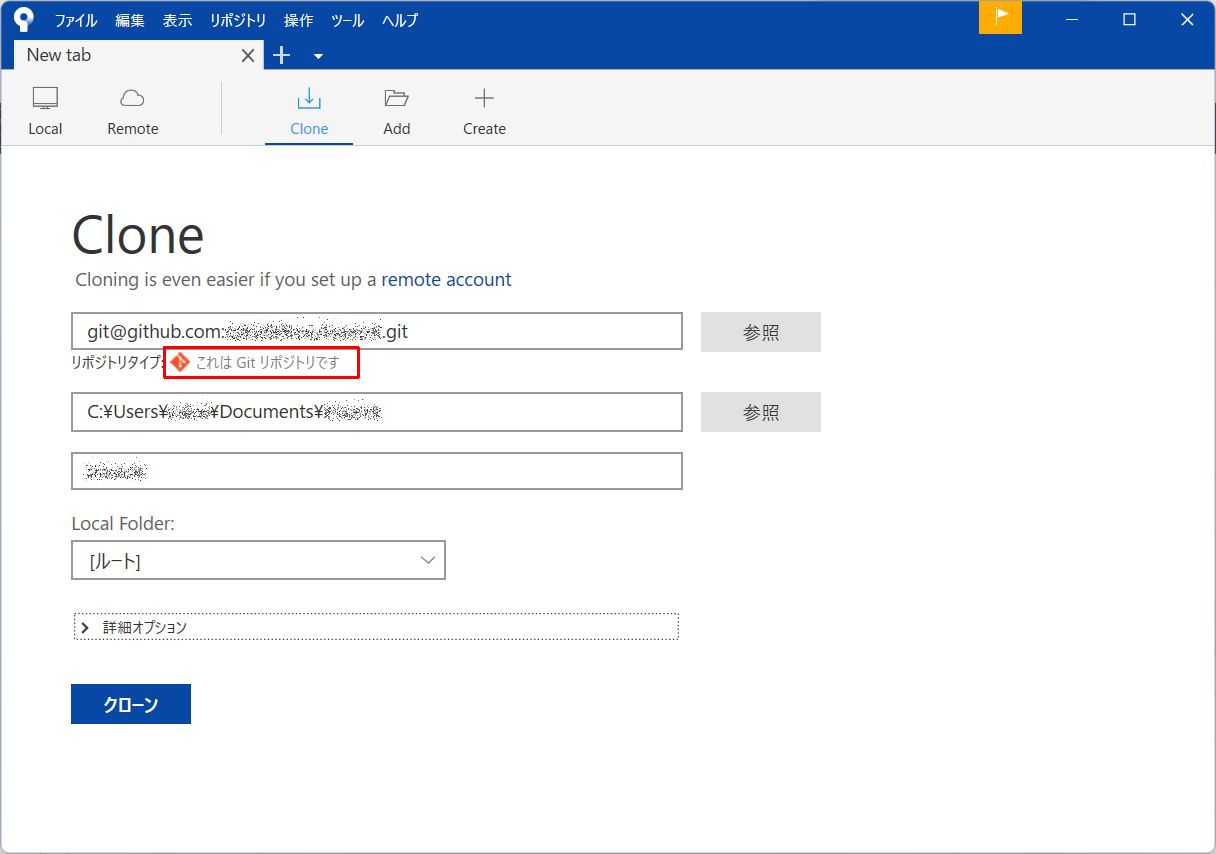The width and height of the screenshot is (1216, 854).
Task: Open the ファイル menu
Action: tap(75, 19)
